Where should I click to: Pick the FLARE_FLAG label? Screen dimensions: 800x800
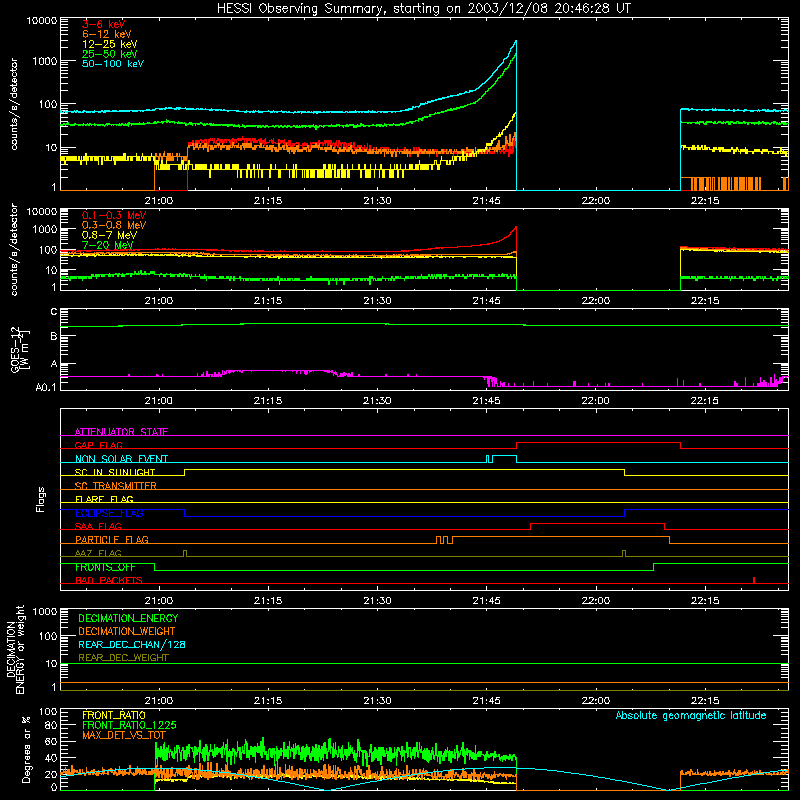point(104,499)
